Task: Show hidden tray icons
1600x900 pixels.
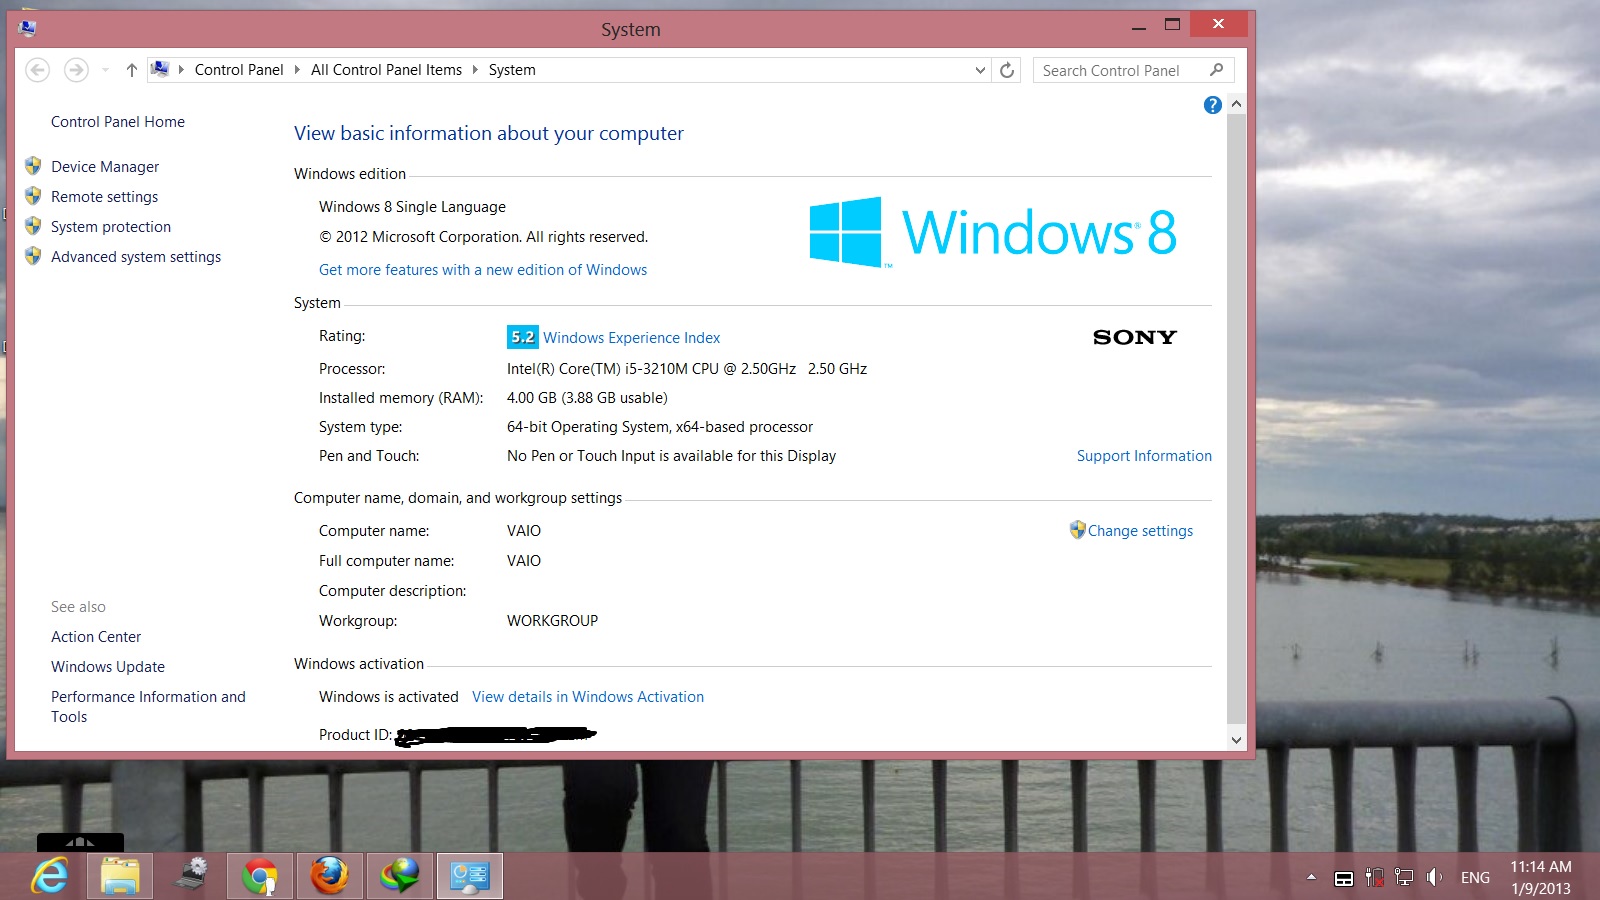Action: click(1311, 877)
